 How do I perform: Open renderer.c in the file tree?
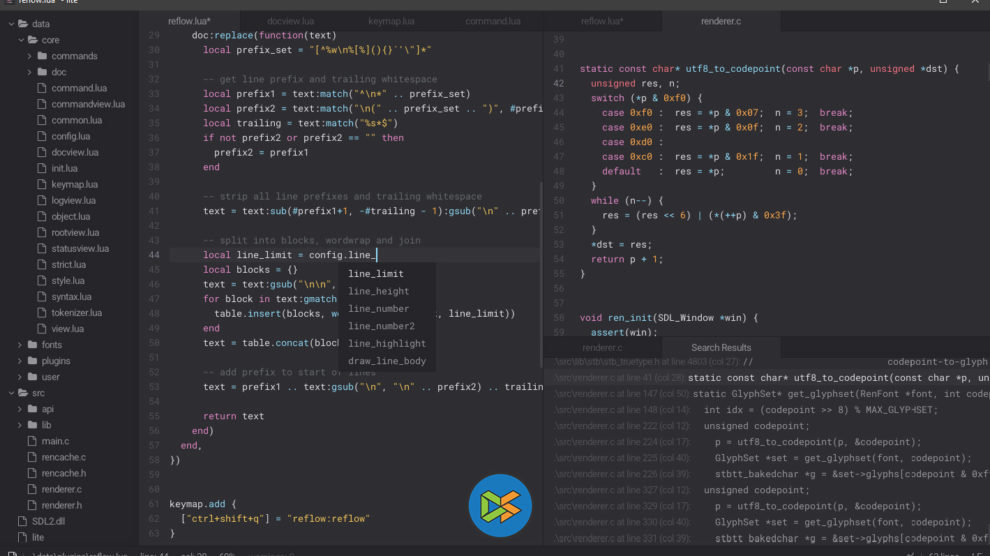(x=62, y=490)
